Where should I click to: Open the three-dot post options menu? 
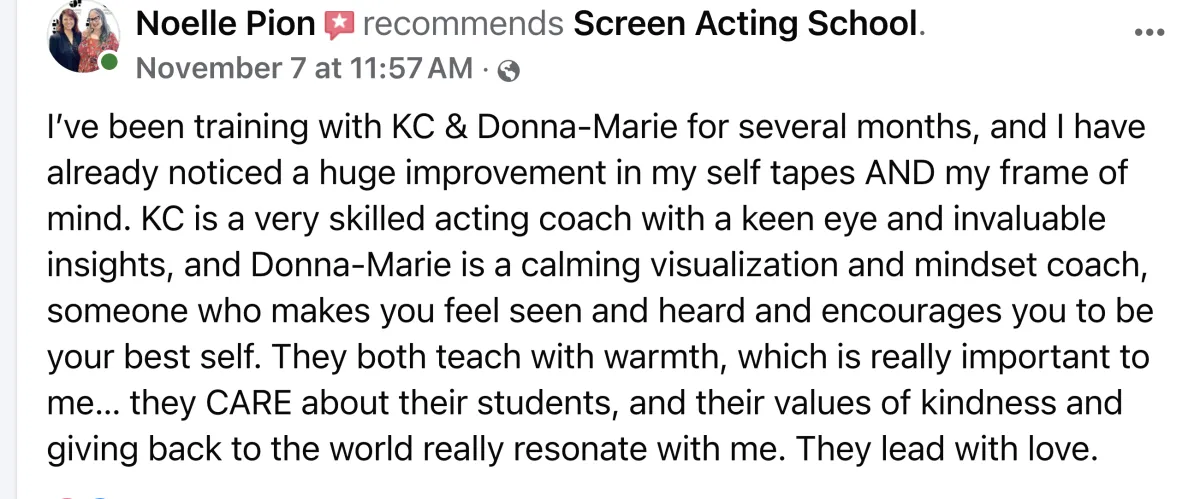[x=1150, y=33]
